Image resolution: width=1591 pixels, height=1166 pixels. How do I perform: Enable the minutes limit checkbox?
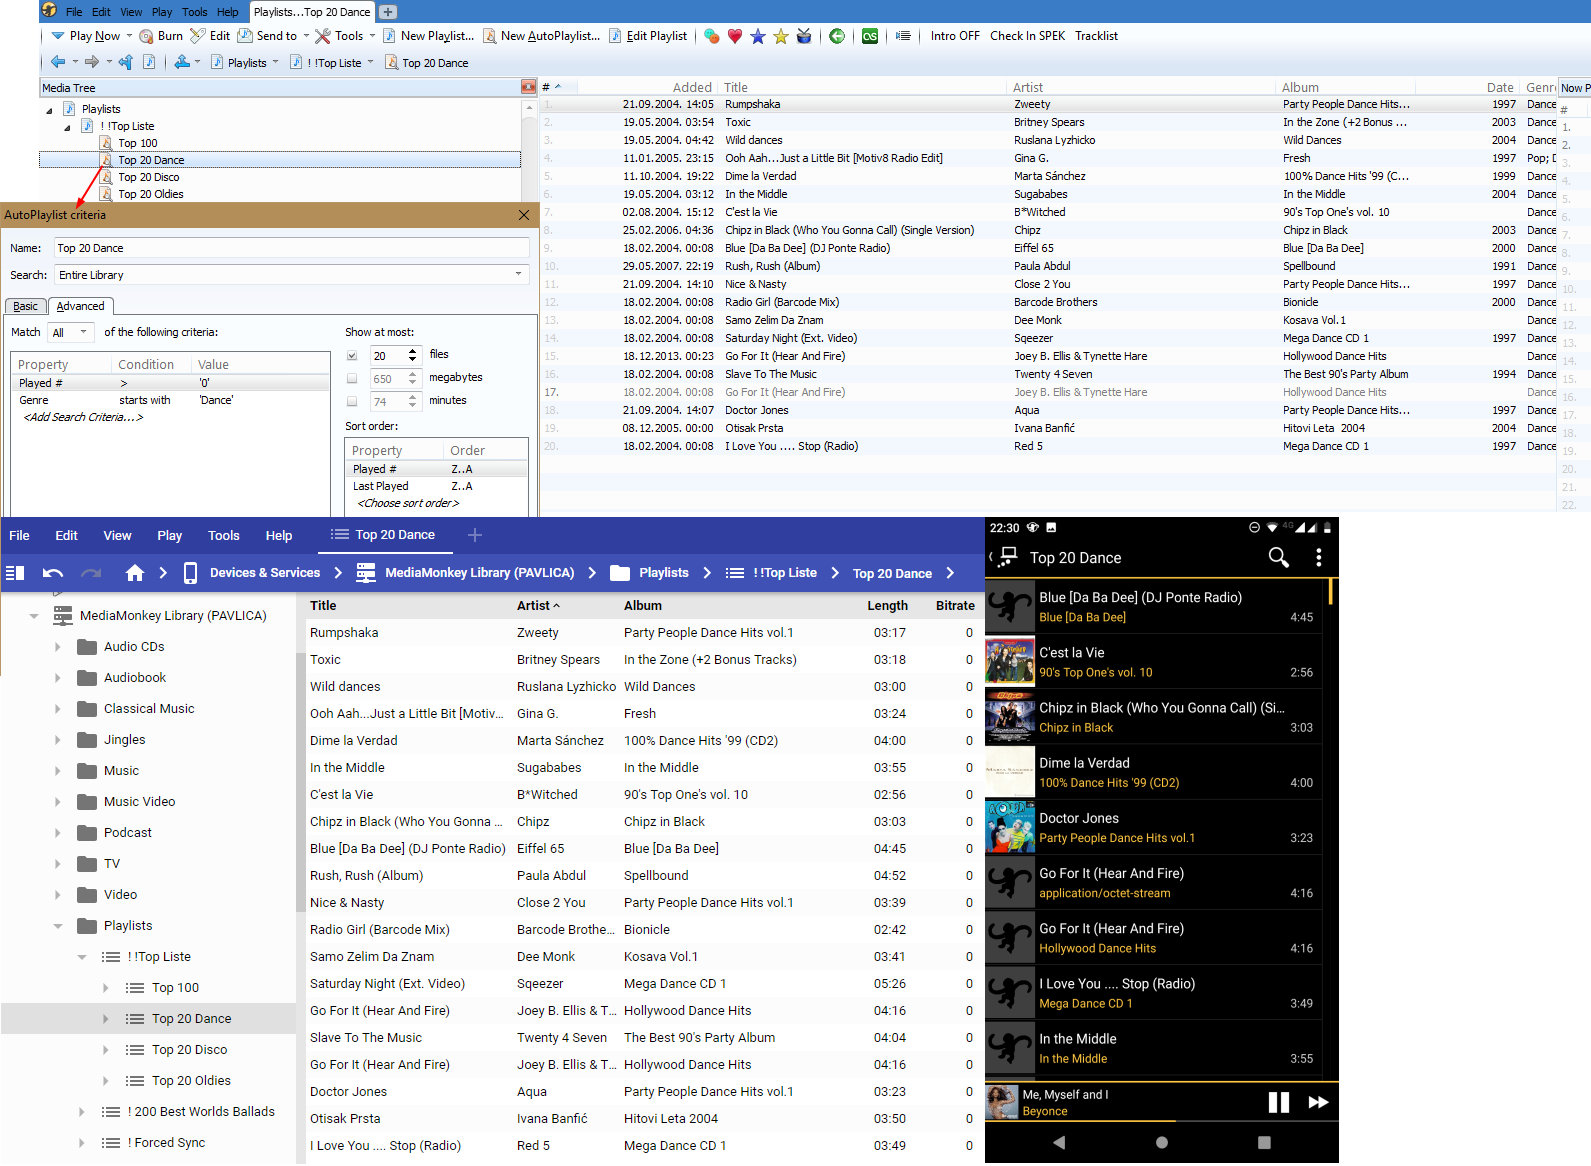click(352, 402)
